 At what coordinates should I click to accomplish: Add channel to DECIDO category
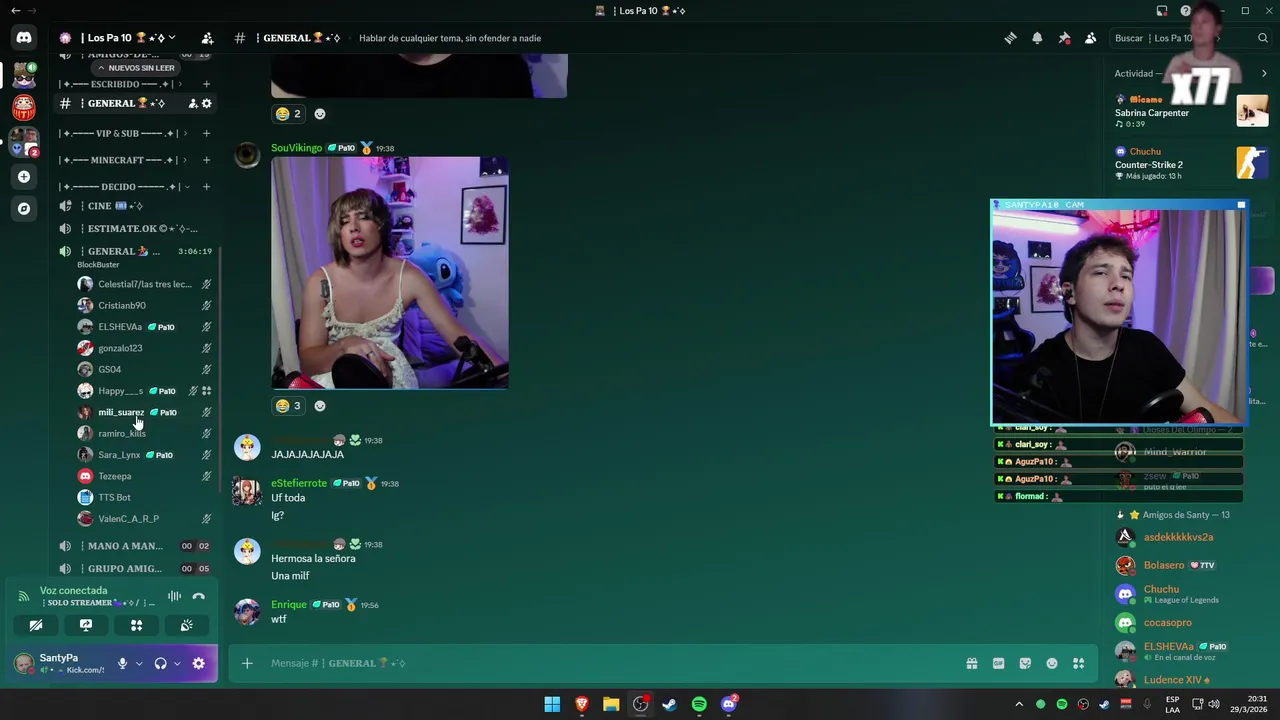(x=206, y=187)
